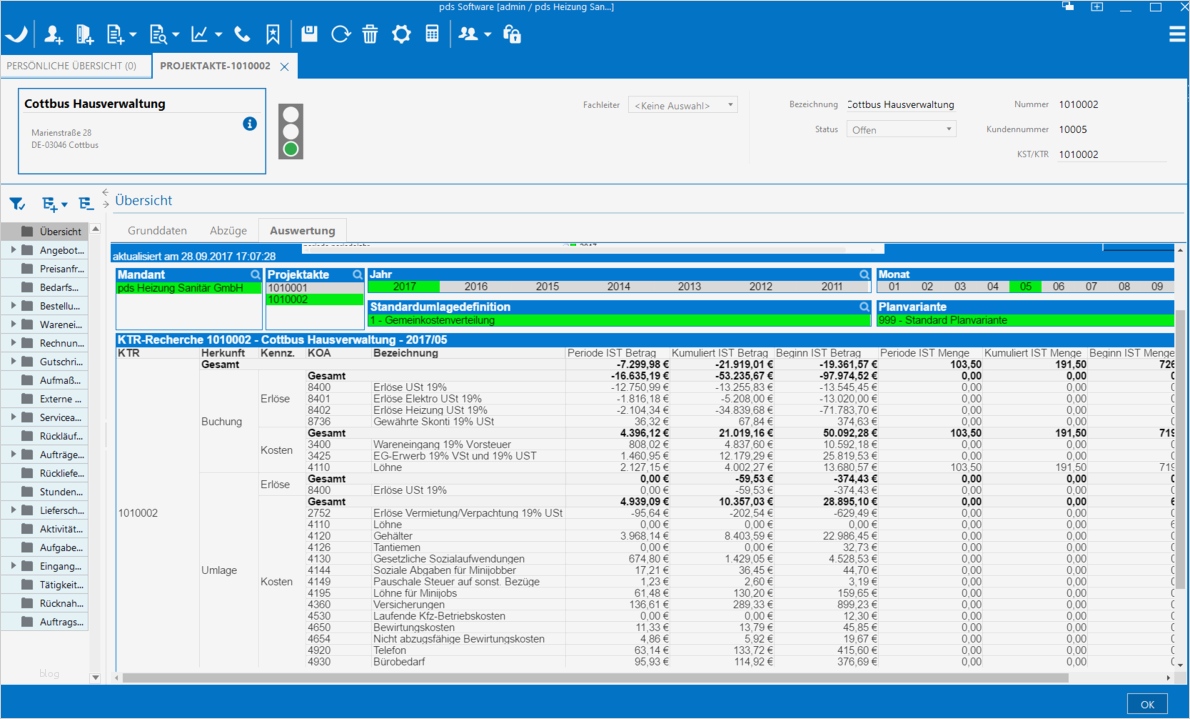Select year 2016 in Jahr filter

pos(476,287)
